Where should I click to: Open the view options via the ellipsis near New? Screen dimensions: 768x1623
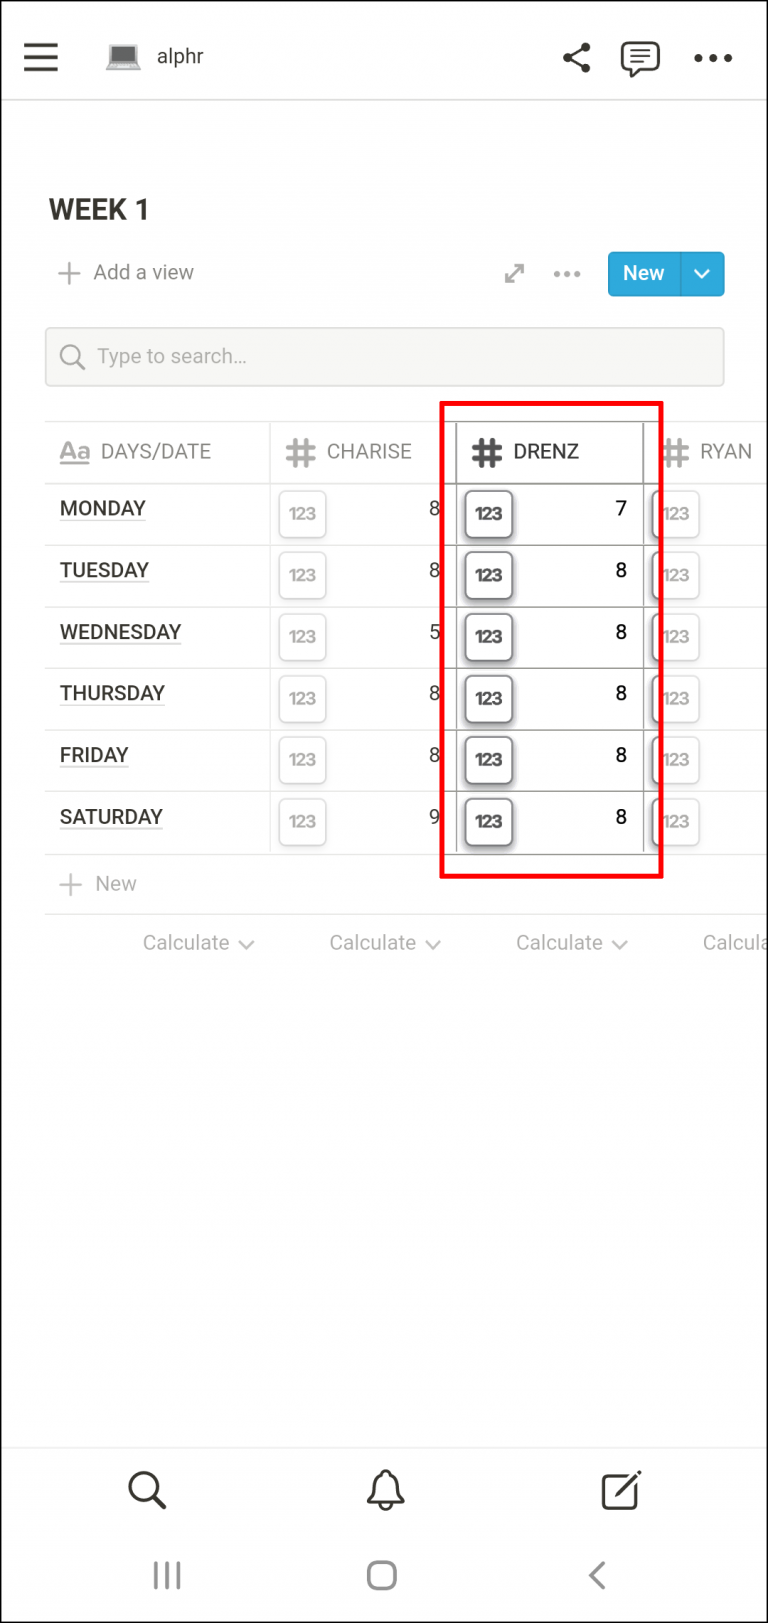(567, 273)
